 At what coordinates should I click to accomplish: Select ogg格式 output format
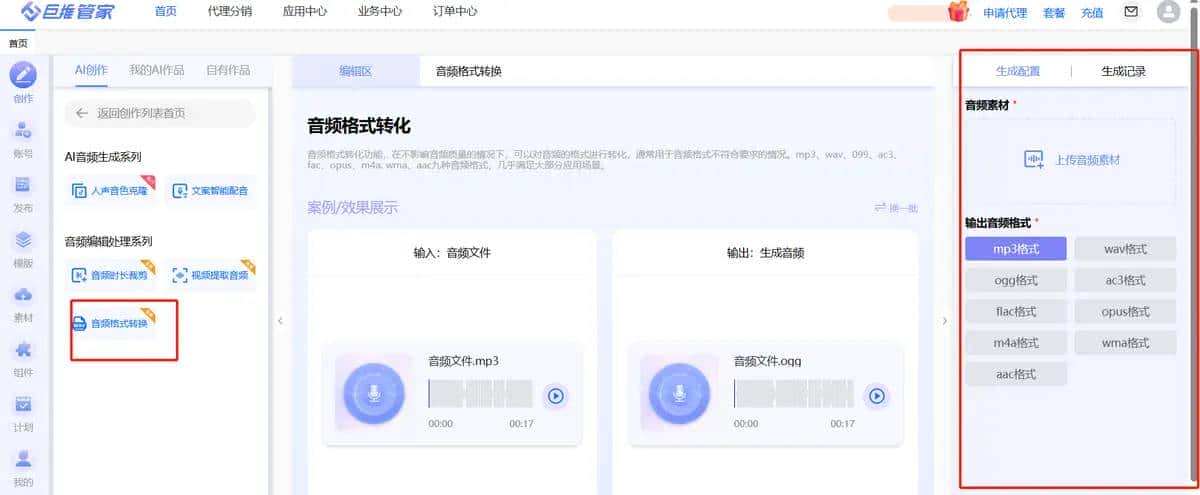click(1016, 280)
